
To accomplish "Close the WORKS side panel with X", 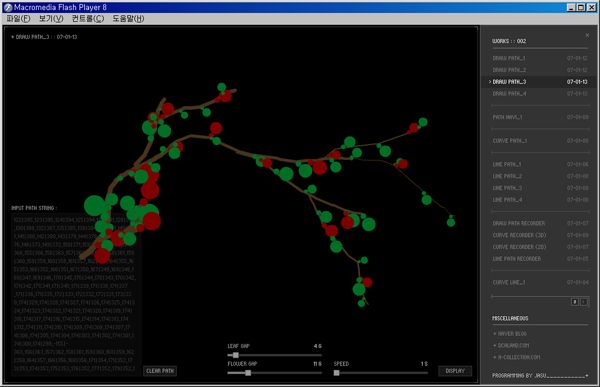I will tap(587, 35).
